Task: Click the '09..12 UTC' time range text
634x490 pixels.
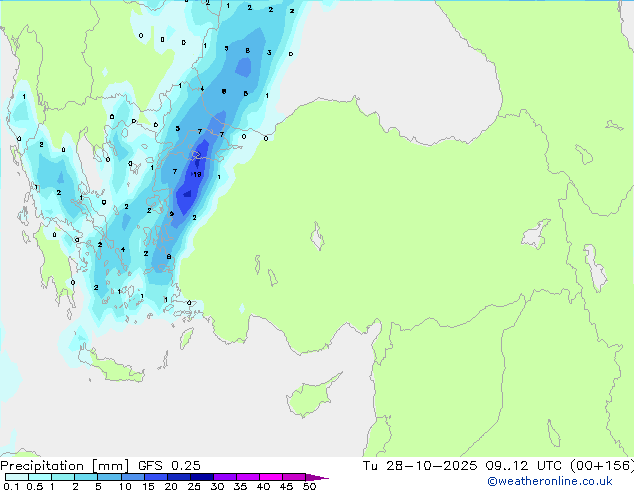Action: tap(523, 466)
